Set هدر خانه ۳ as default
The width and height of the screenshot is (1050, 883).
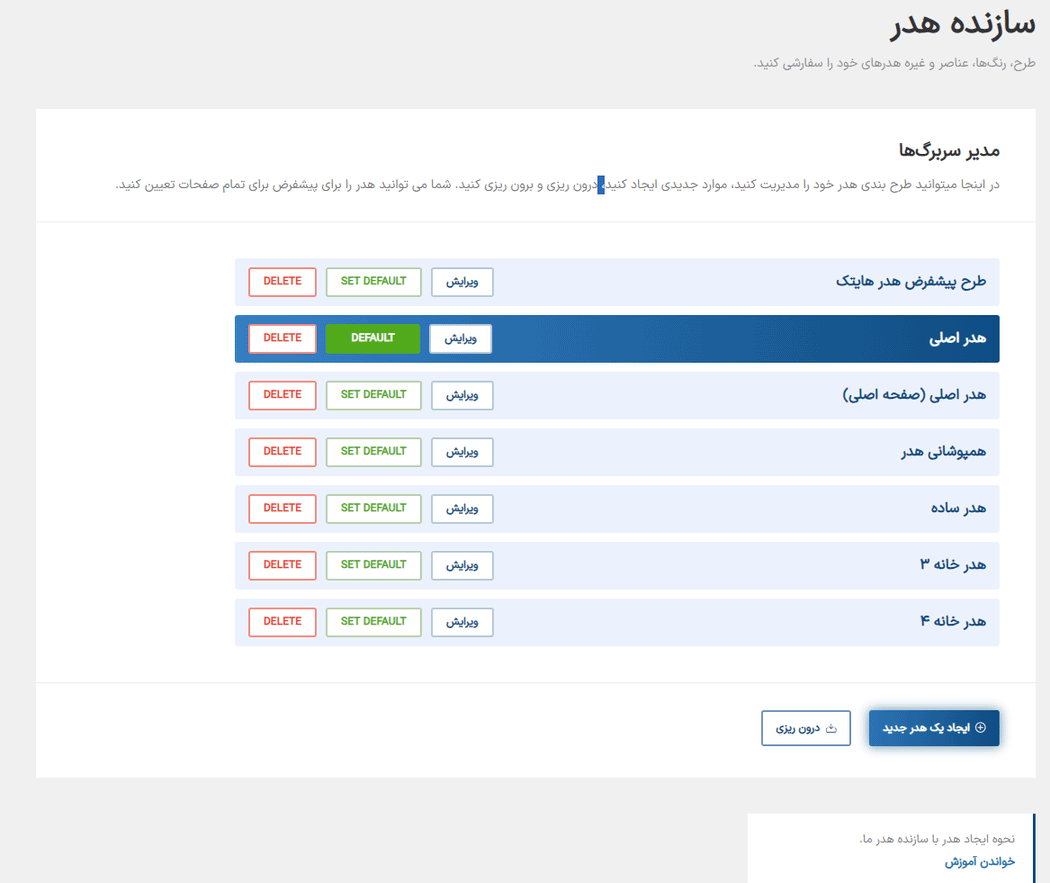[374, 566]
